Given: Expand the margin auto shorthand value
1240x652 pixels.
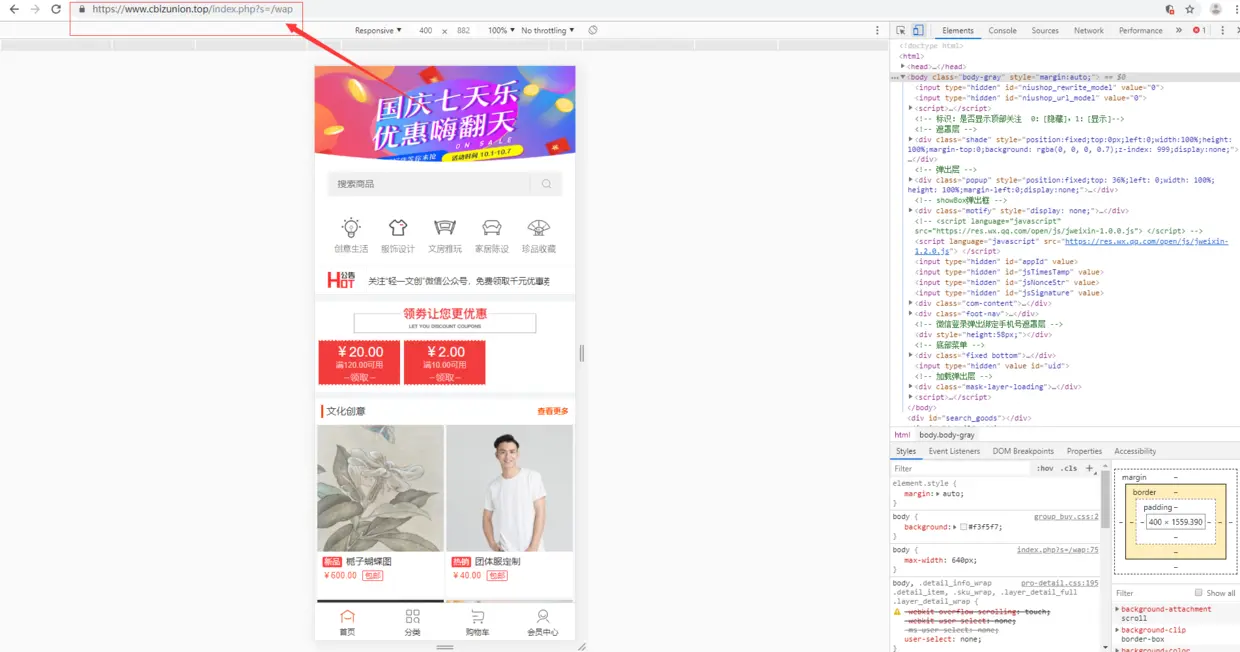Looking at the screenshot, I should point(936,494).
